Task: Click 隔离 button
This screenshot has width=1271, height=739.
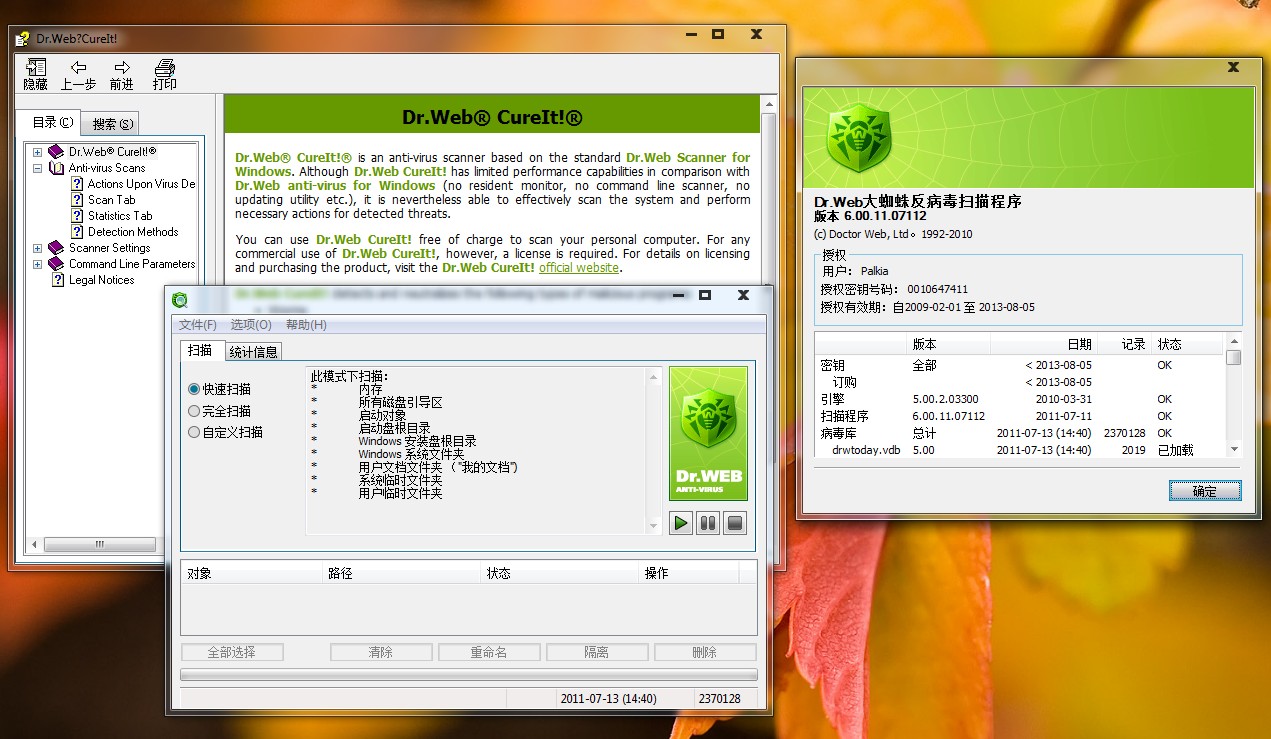Action: [597, 652]
